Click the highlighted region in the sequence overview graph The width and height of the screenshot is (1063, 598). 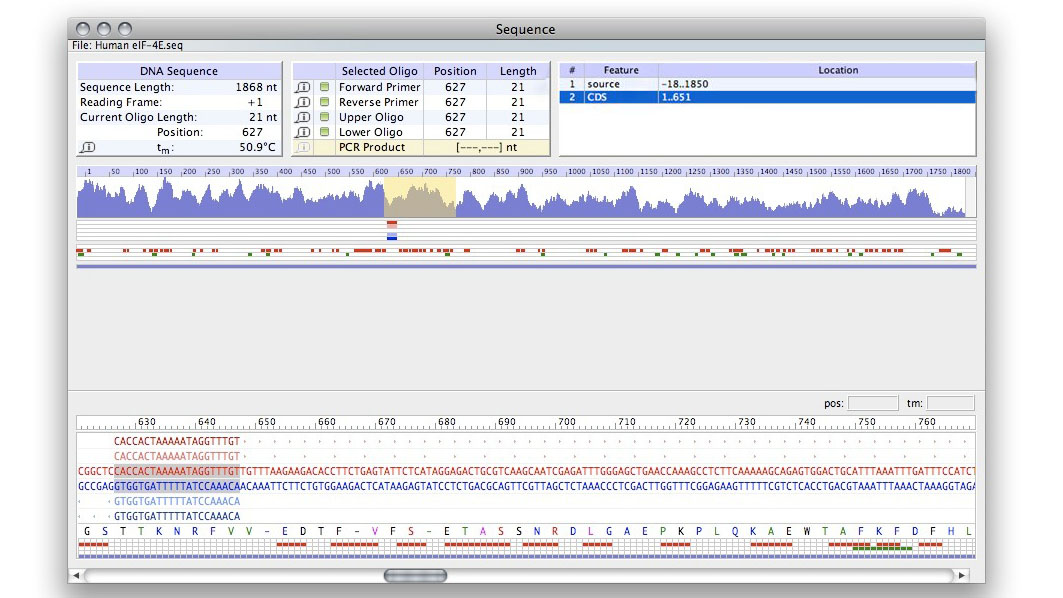click(420, 197)
